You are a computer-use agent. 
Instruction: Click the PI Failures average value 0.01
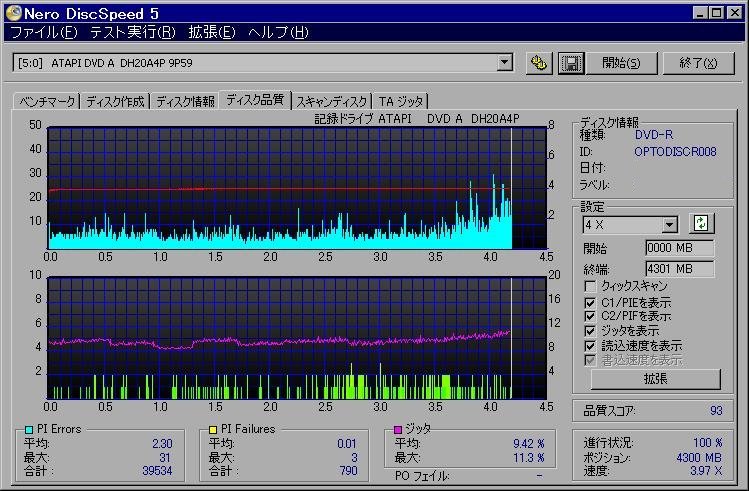pyautogui.click(x=347, y=444)
